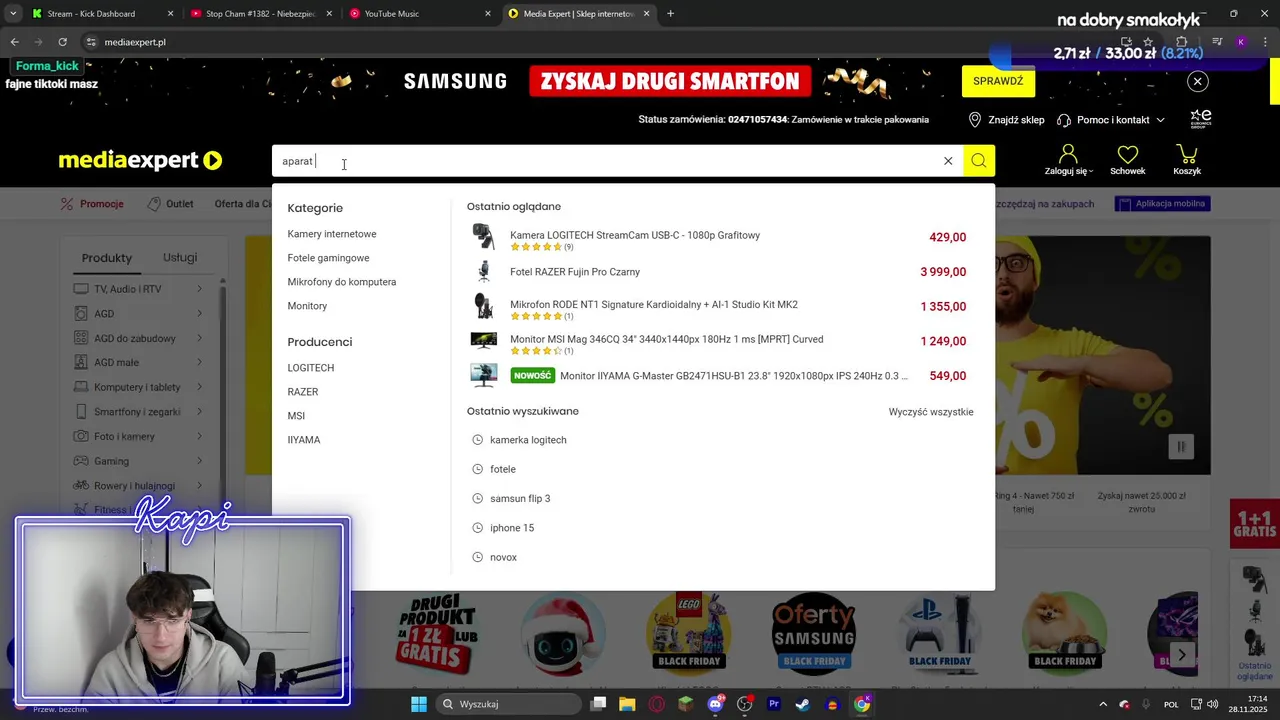This screenshot has height=720, width=1280.
Task: Click the yellow search magnifier button
Action: 979,161
